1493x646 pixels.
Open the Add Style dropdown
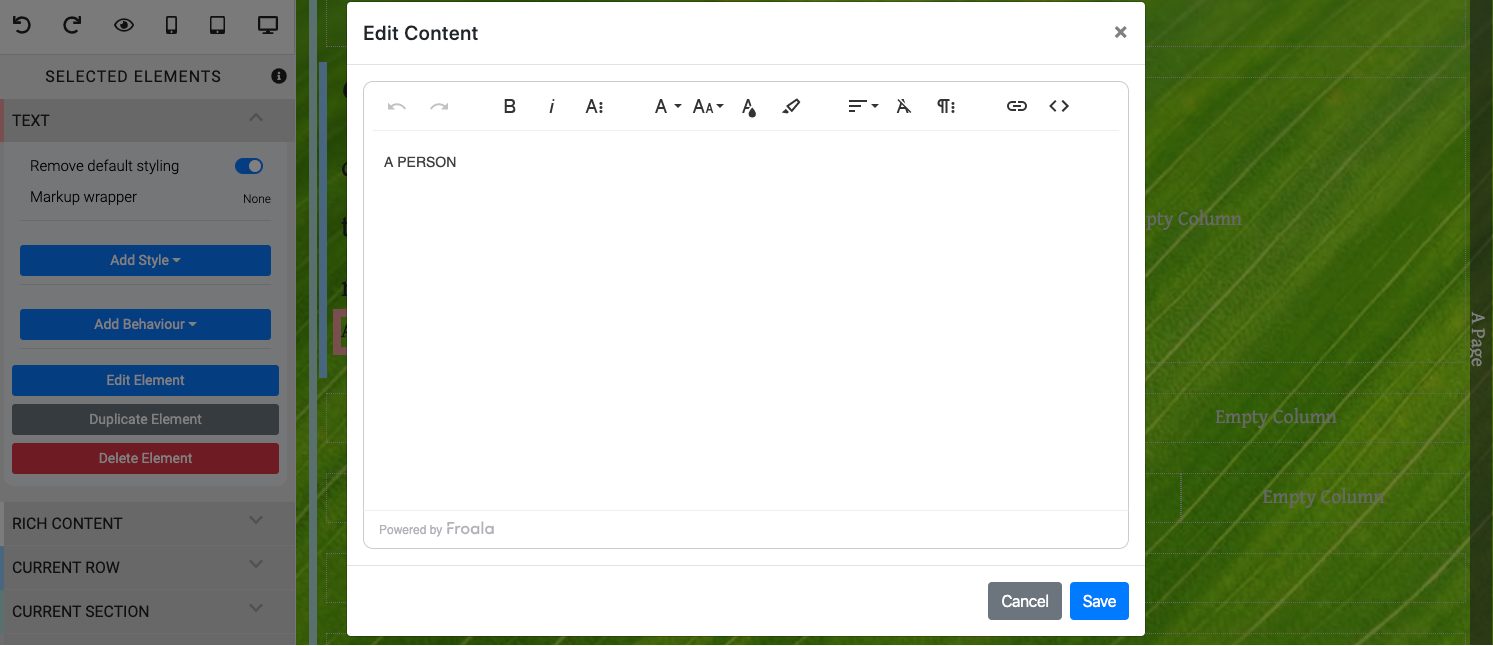tap(145, 260)
